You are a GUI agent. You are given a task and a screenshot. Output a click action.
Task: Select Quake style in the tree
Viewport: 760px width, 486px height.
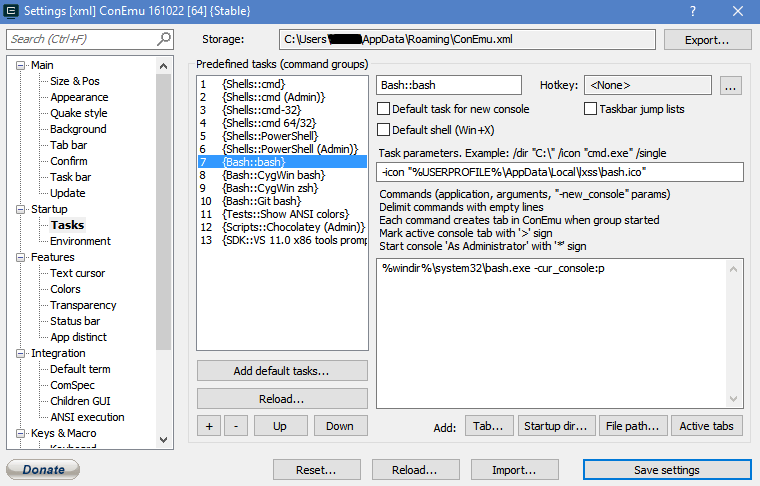point(79,113)
